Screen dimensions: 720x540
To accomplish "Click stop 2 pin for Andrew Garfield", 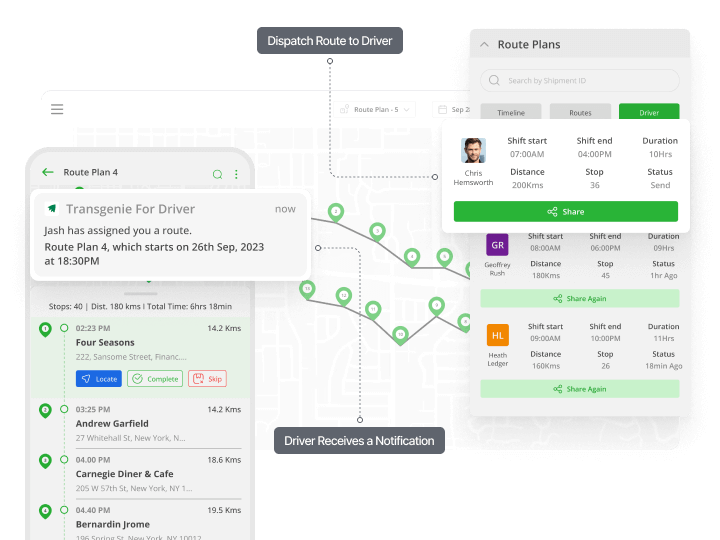I will point(45,411).
